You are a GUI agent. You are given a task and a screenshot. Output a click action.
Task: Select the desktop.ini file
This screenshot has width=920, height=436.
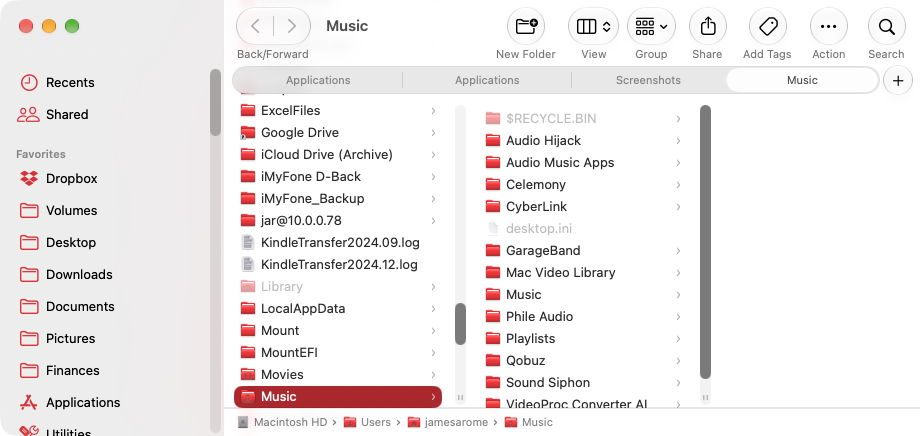click(584, 228)
